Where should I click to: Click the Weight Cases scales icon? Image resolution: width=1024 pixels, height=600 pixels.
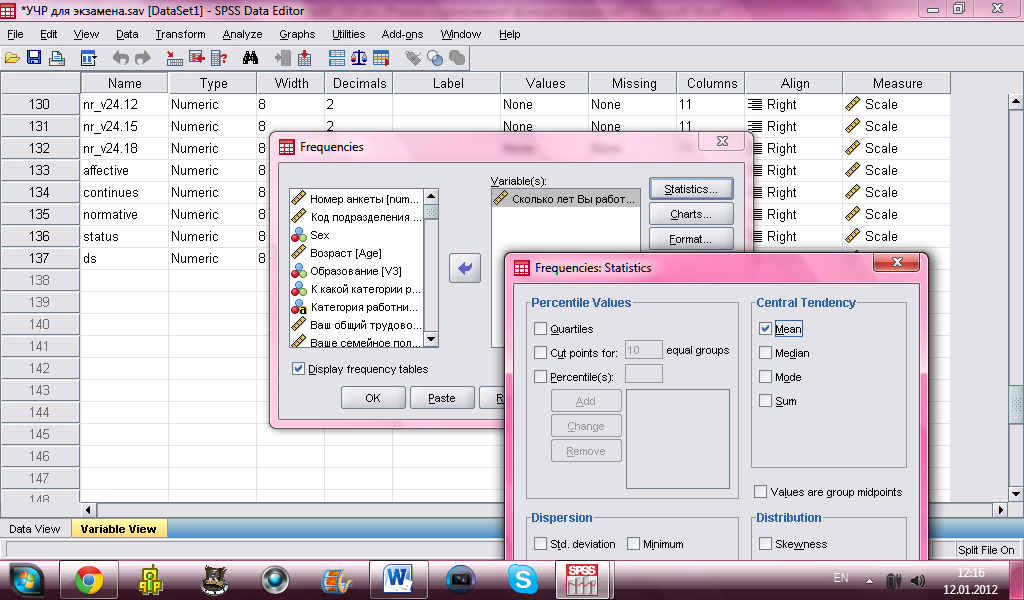coord(359,58)
